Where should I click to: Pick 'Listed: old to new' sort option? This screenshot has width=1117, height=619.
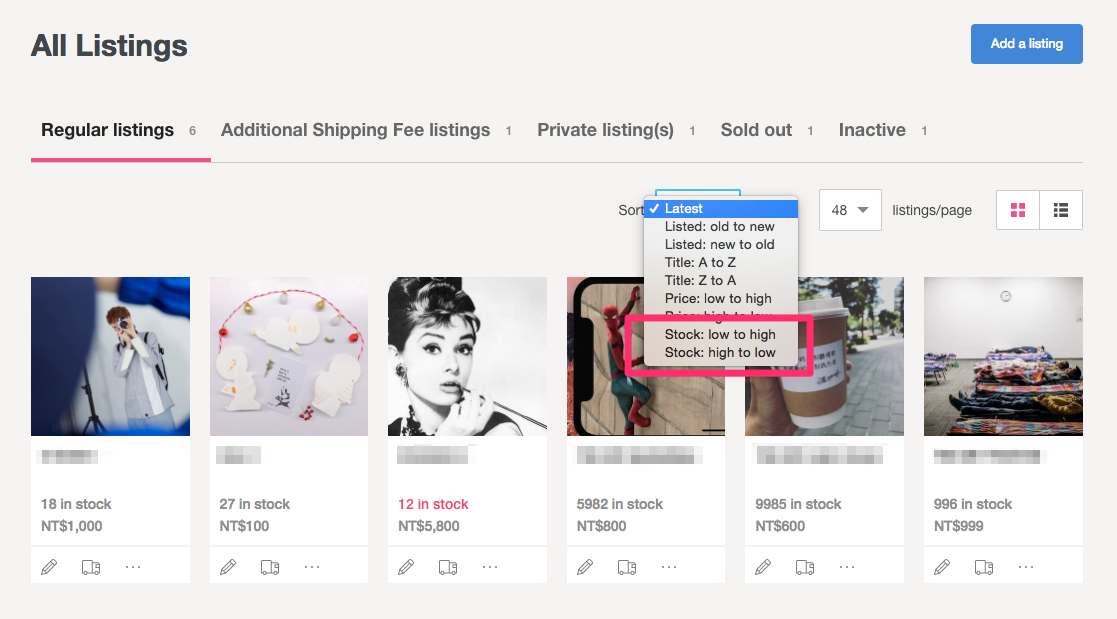click(x=720, y=227)
